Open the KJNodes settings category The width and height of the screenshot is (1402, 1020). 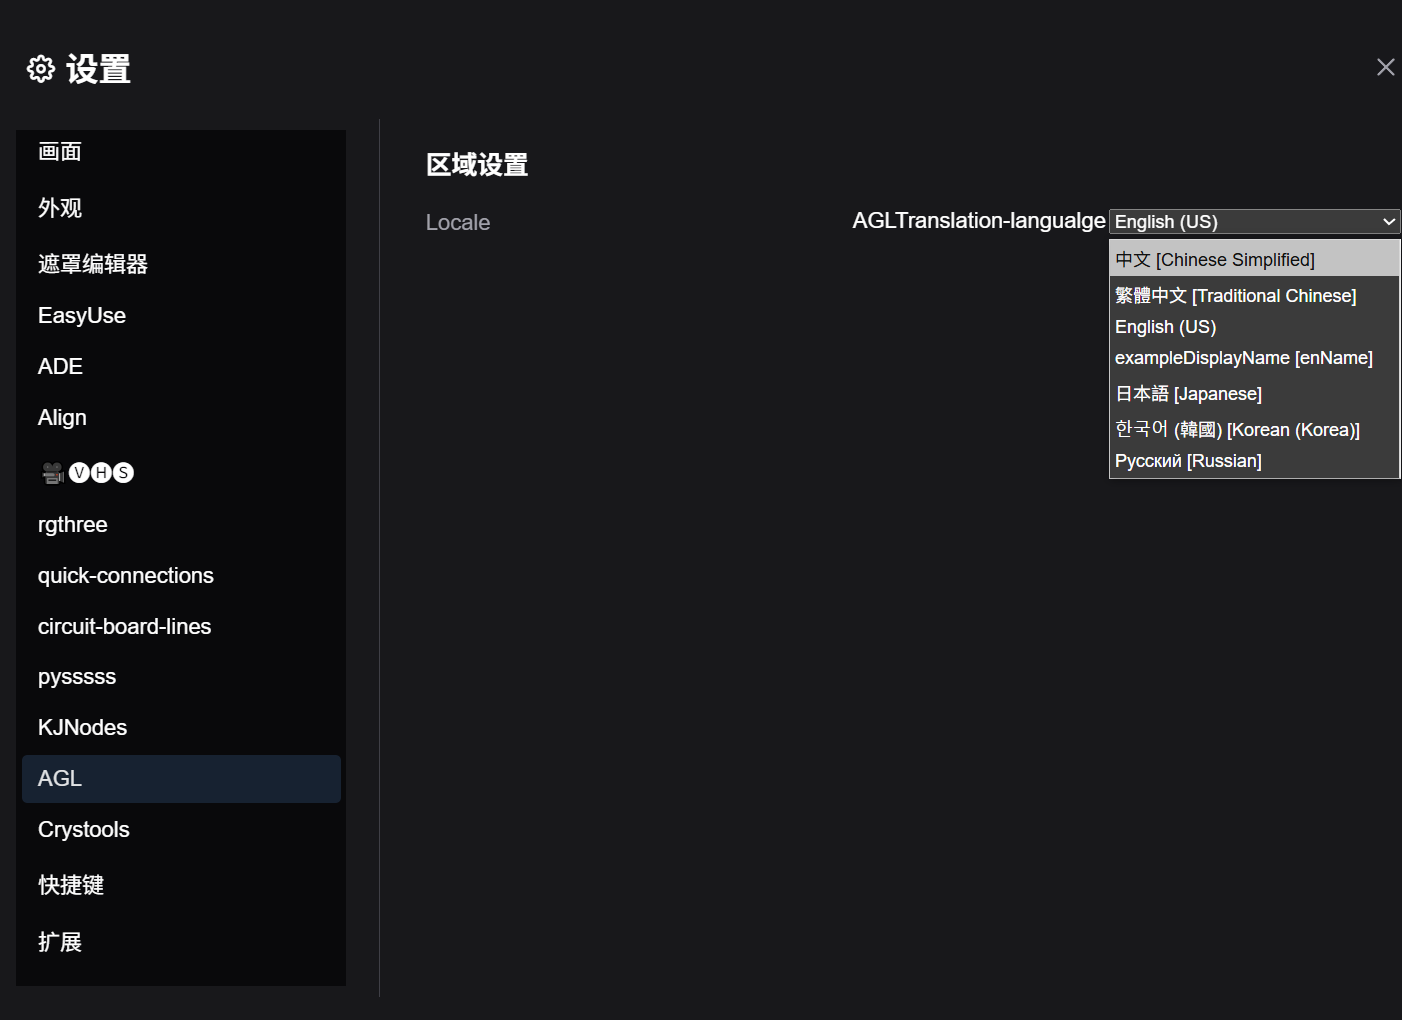[83, 728]
